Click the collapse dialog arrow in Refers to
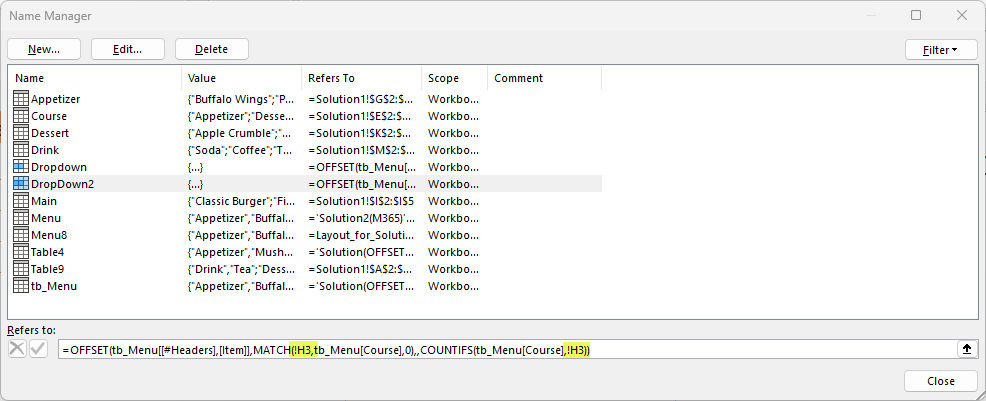 pyautogui.click(x=966, y=349)
